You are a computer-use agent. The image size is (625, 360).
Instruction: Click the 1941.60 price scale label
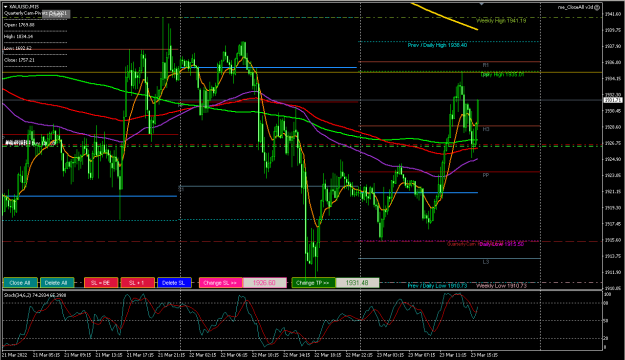pos(613,14)
